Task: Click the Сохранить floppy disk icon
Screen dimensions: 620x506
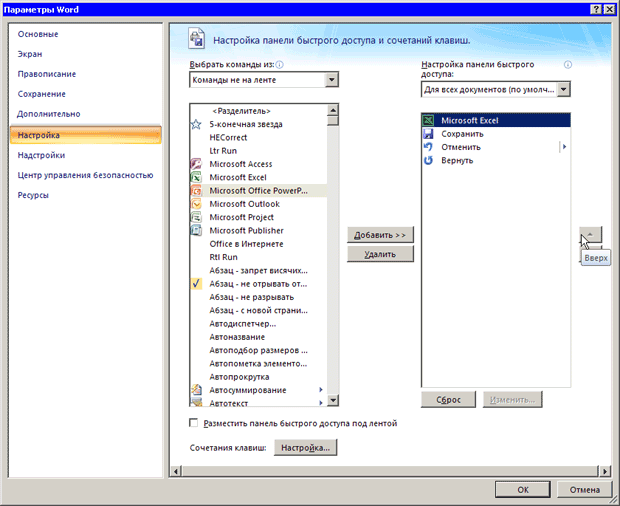Action: [x=428, y=134]
